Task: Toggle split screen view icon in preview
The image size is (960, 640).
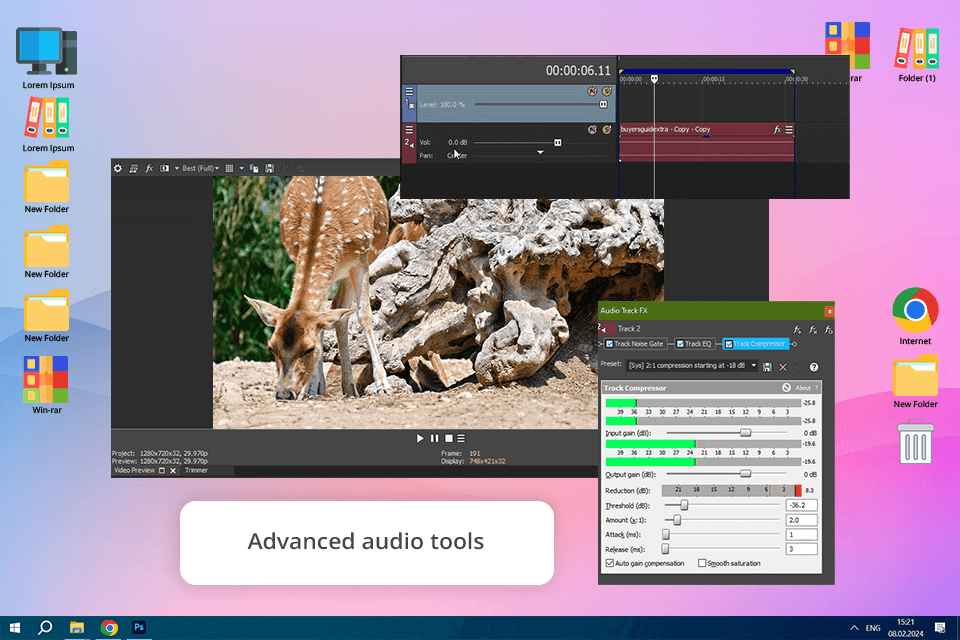Action: [x=164, y=168]
